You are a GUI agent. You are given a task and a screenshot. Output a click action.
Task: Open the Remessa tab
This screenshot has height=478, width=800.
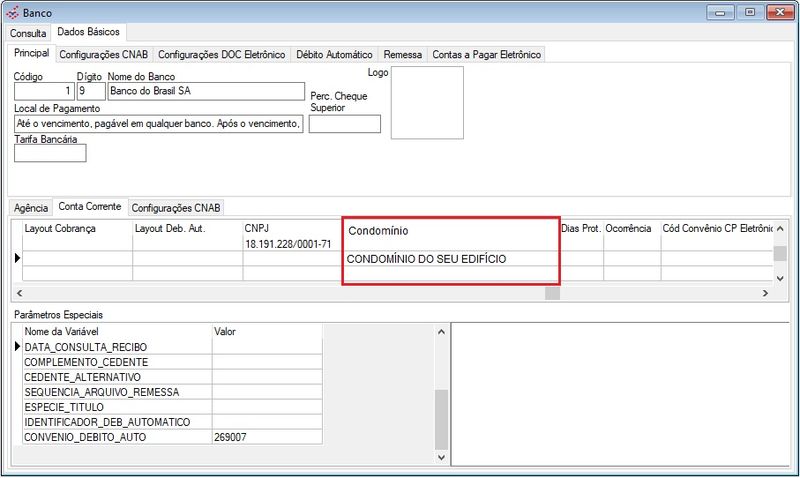coord(403,54)
